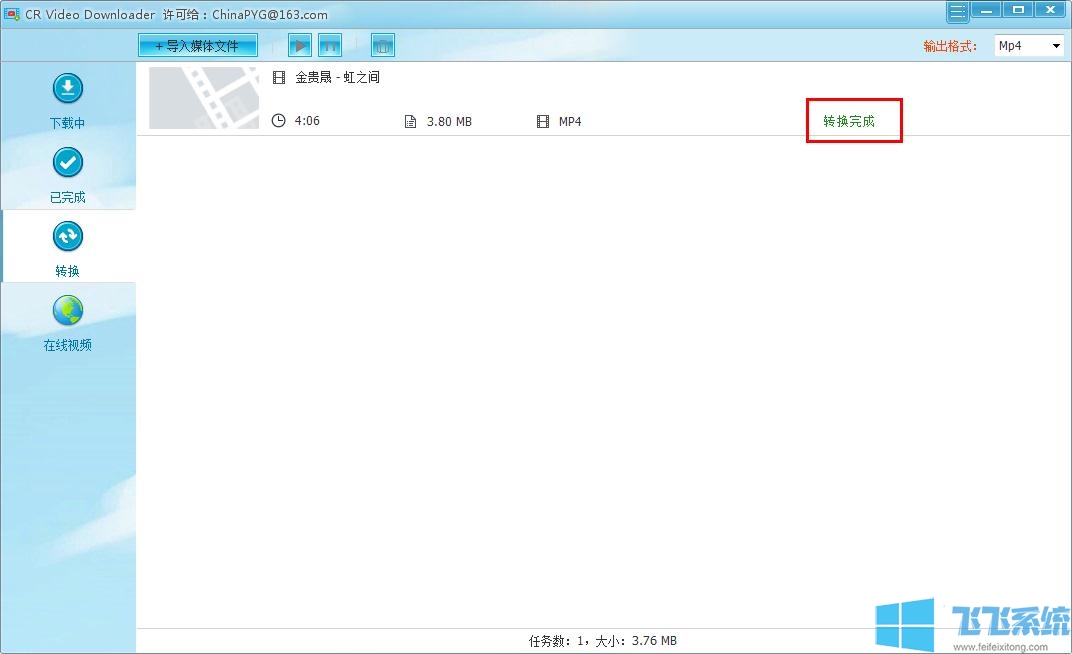Click the clock duration icon beside 4:06
Screen dimensions: 1072x654
pos(279,121)
